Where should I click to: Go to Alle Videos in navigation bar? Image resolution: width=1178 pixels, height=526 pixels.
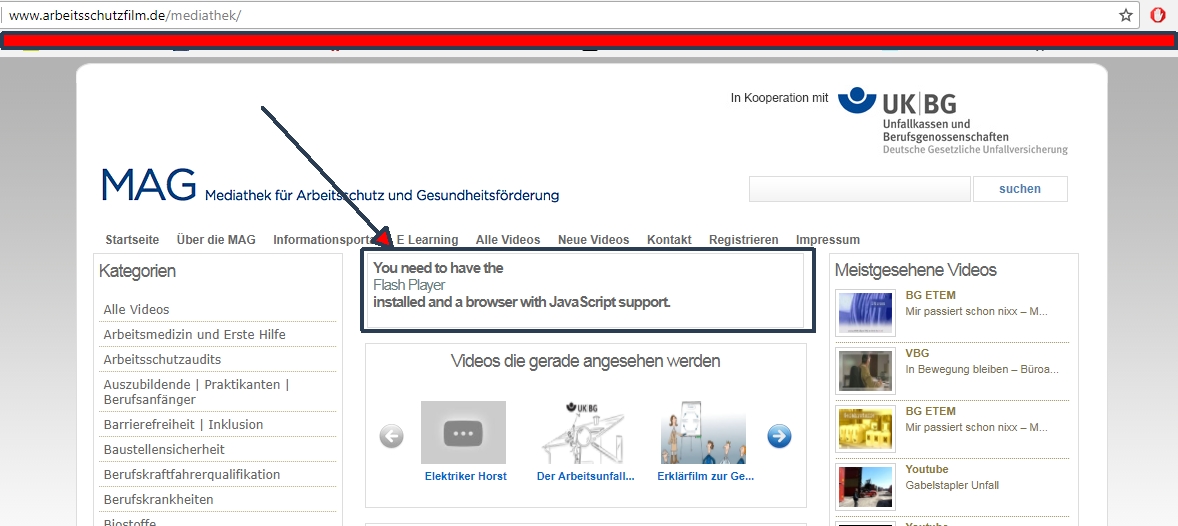click(507, 240)
